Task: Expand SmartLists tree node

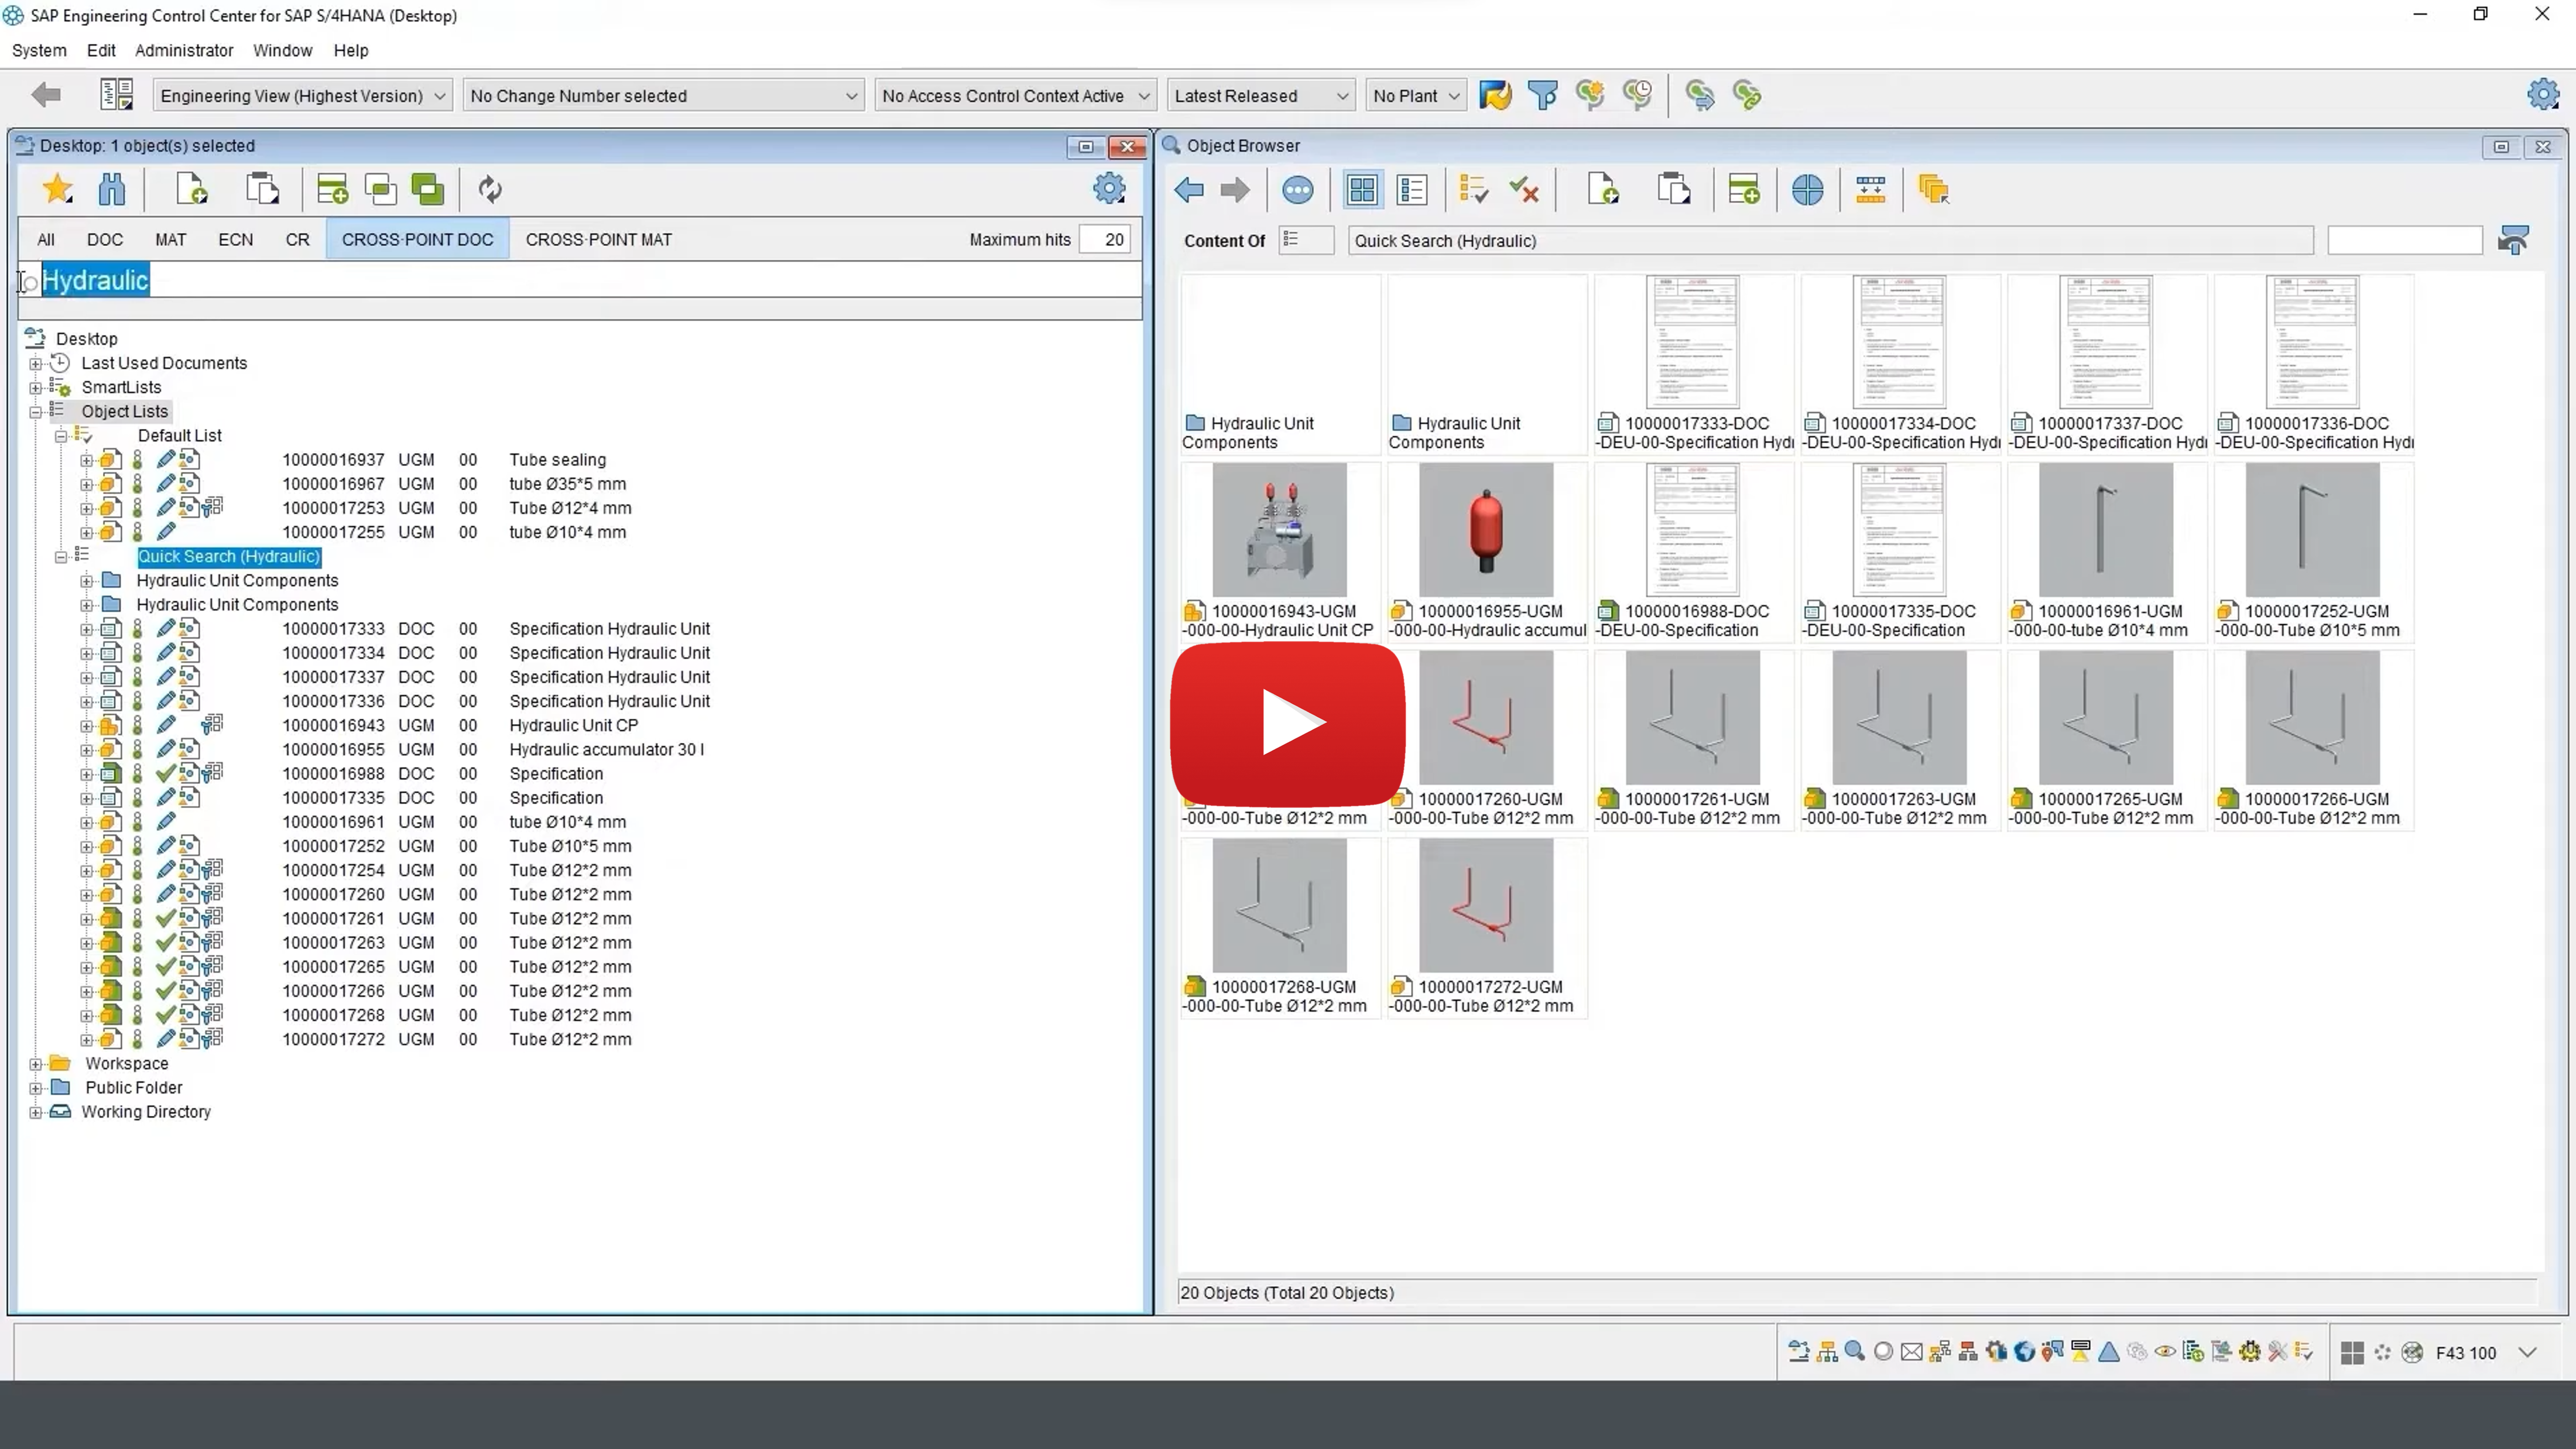Action: tap(36, 387)
